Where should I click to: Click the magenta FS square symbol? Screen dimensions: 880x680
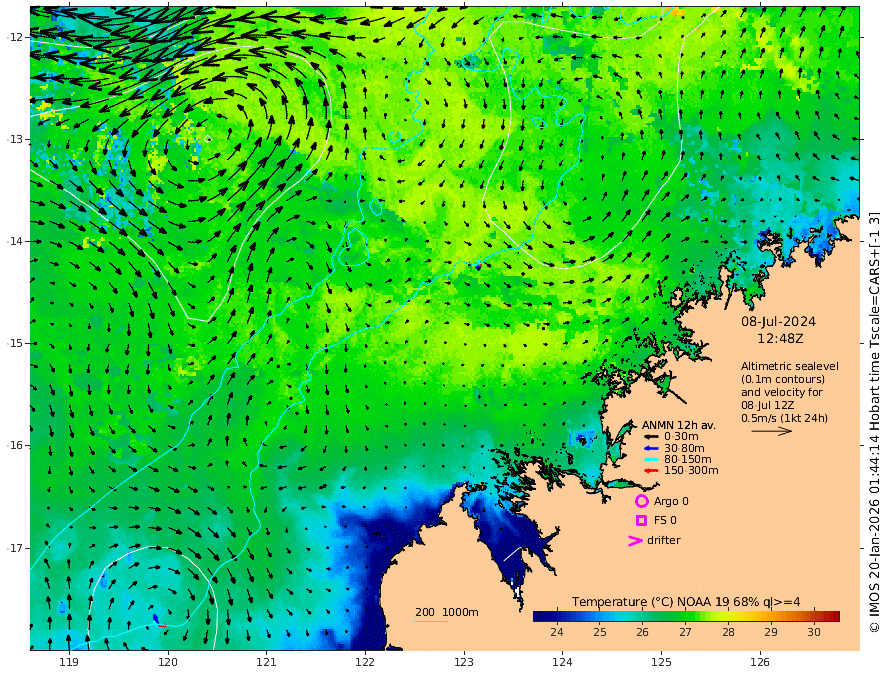641,521
